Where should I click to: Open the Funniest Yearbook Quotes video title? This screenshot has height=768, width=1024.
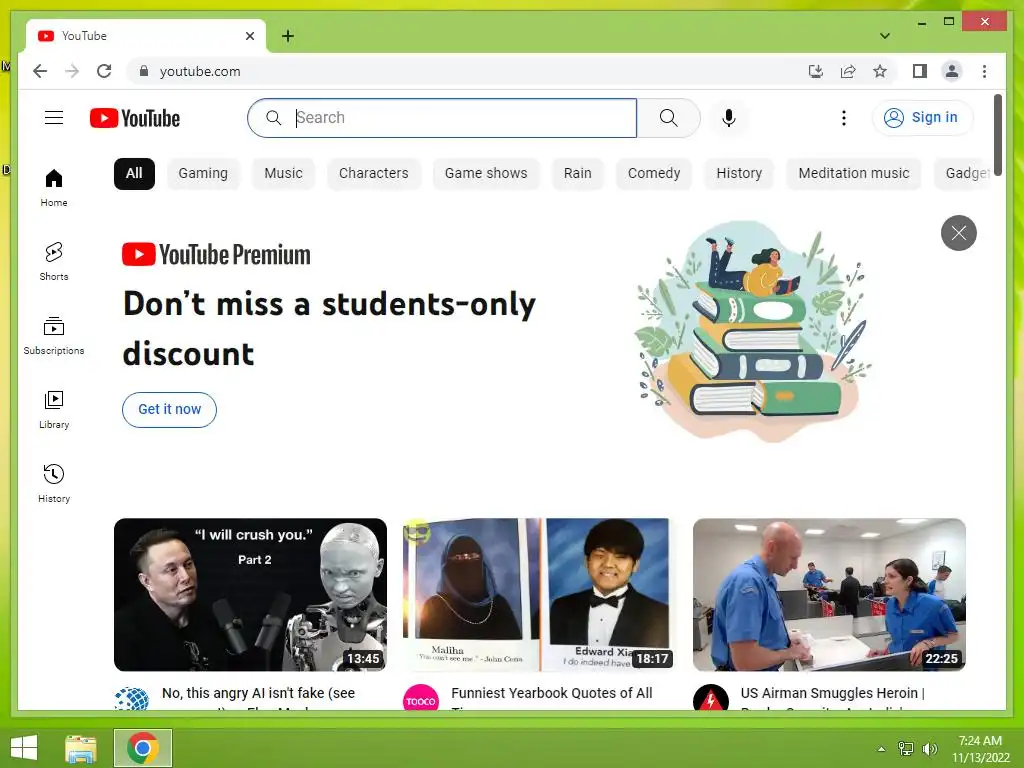551,696
